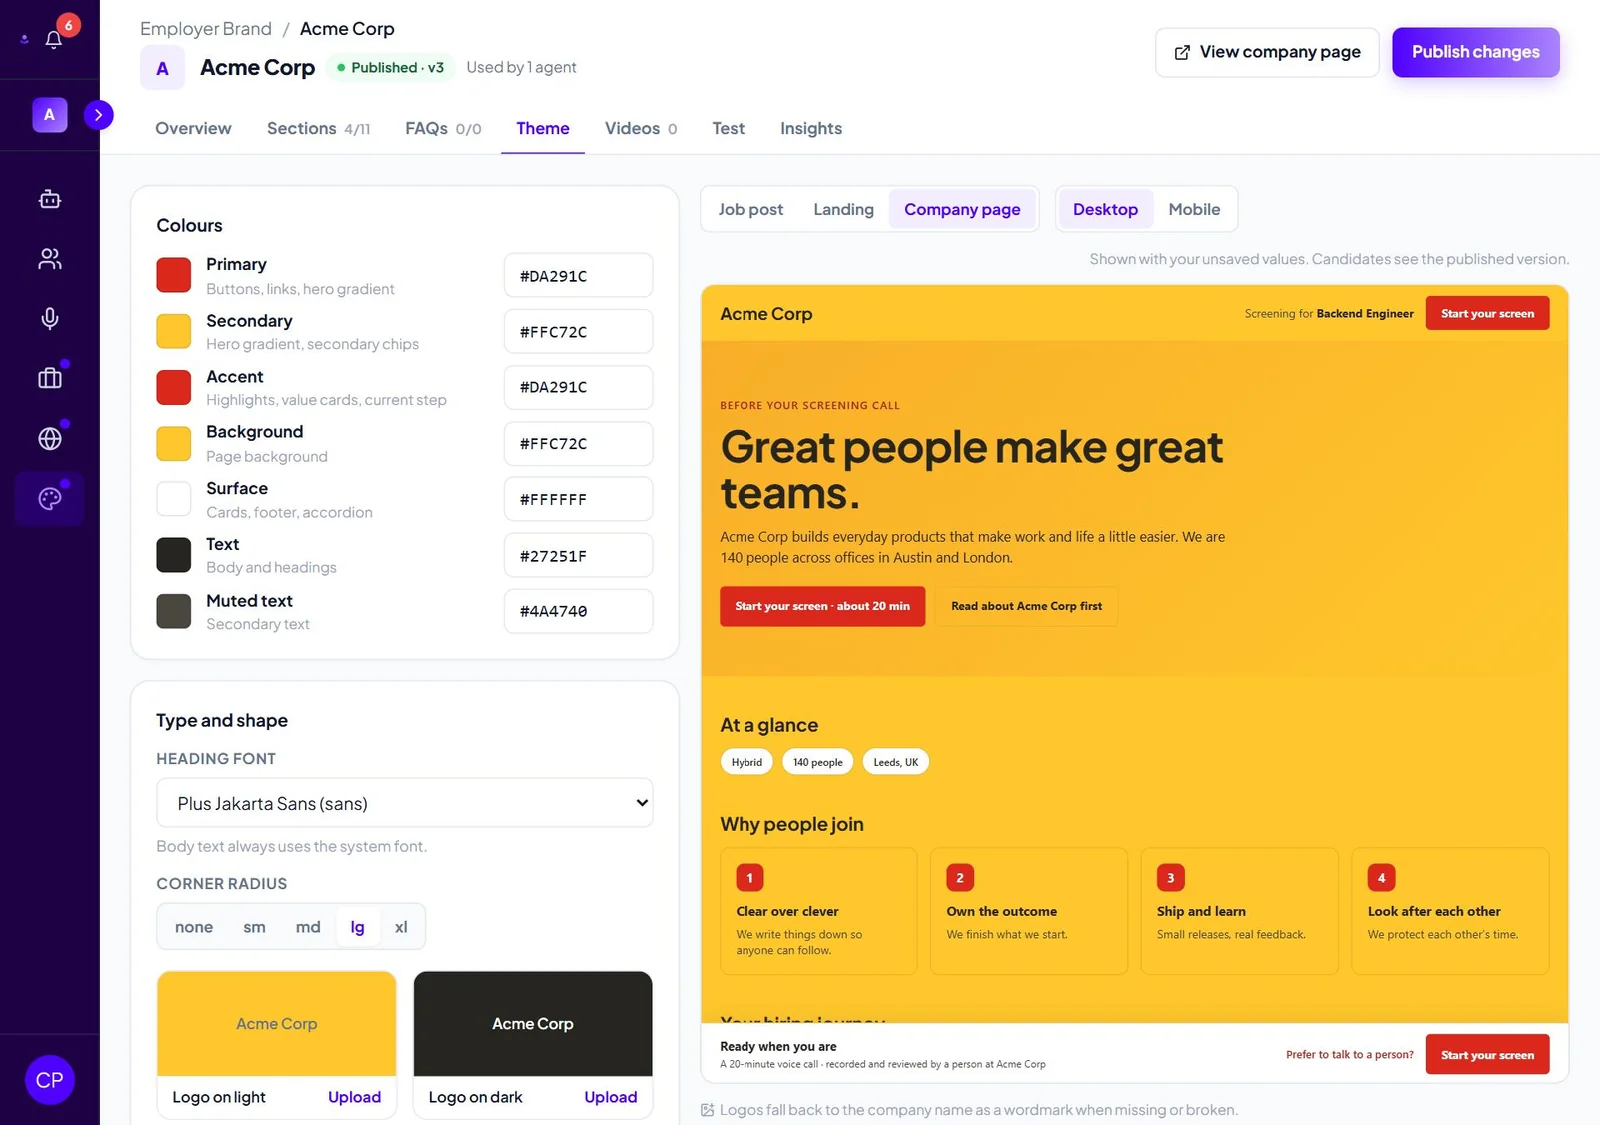
Task: Expand sidebar with the arrow button
Action: coord(98,115)
